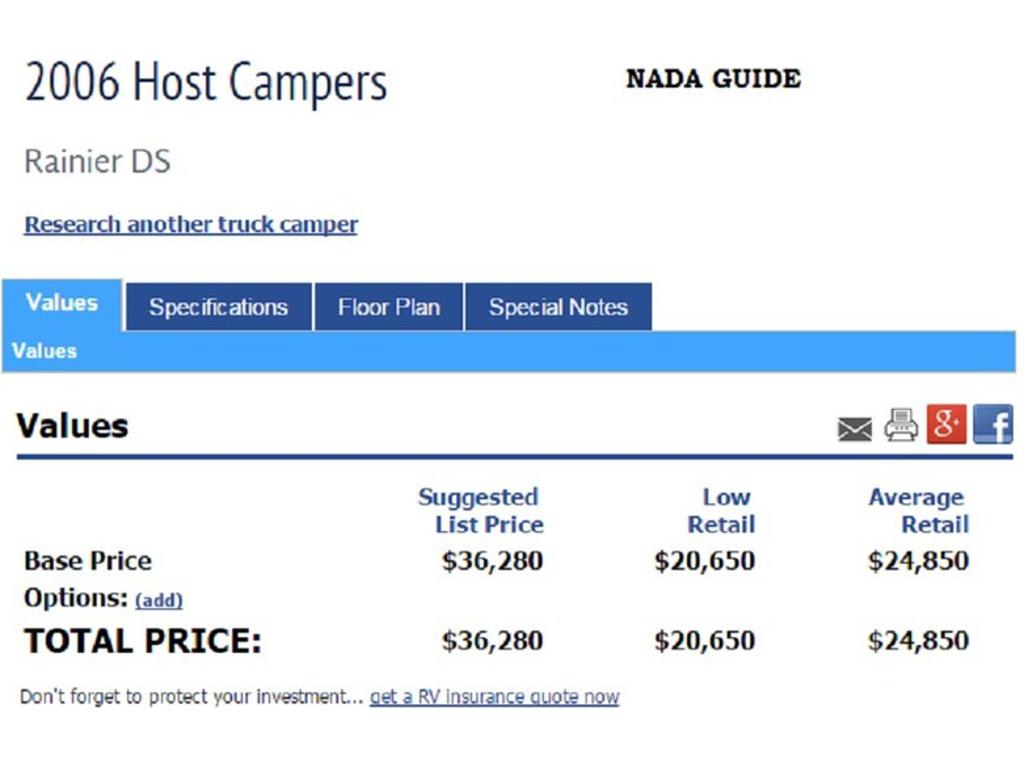This screenshot has width=1024, height=768.
Task: Click the Suggested List Price column header
Action: pos(481,511)
